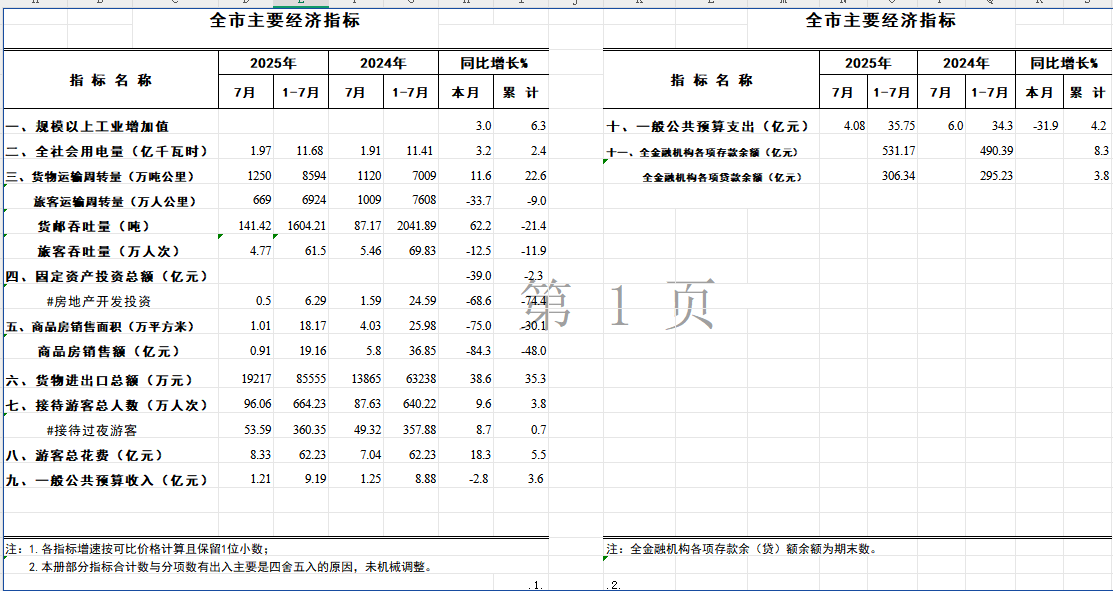Select row label 一、规模以上工业增加值
This screenshot has width=1113, height=591.
click(x=87, y=126)
